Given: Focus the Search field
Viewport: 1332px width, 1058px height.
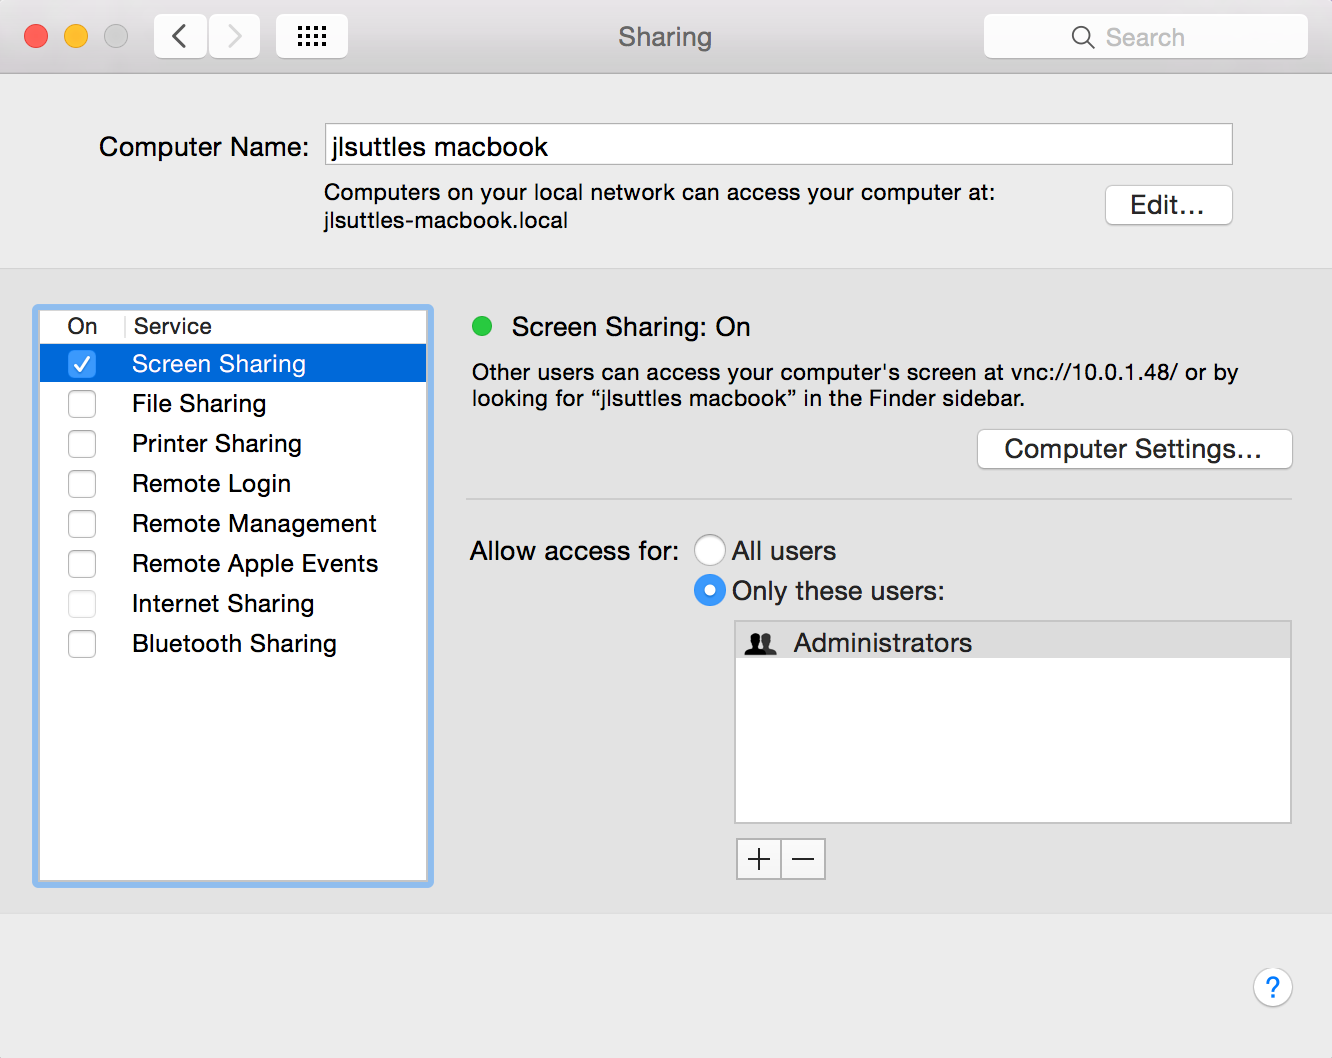Looking at the screenshot, I should 1145,37.
